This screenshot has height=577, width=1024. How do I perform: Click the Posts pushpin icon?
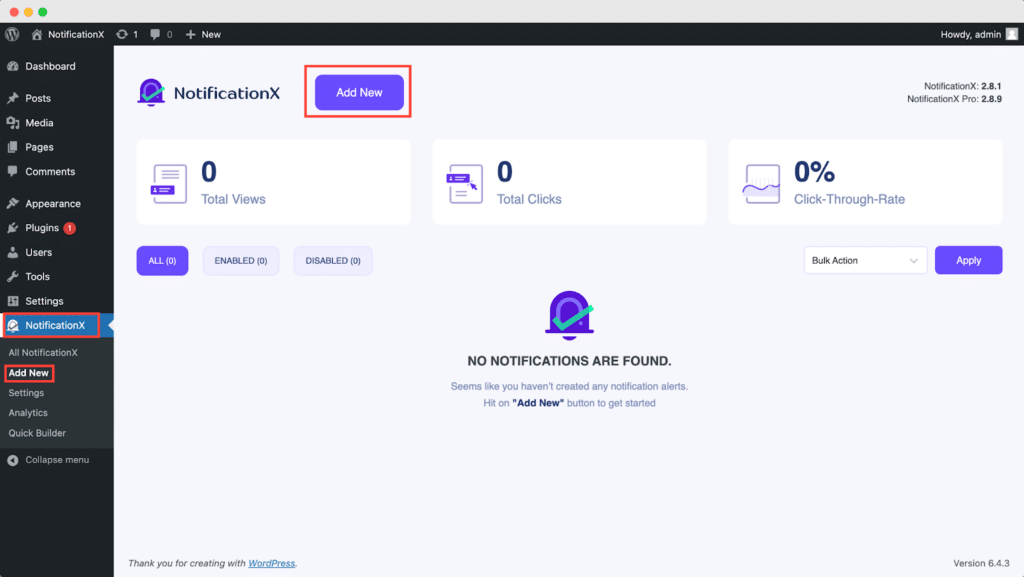point(12,98)
